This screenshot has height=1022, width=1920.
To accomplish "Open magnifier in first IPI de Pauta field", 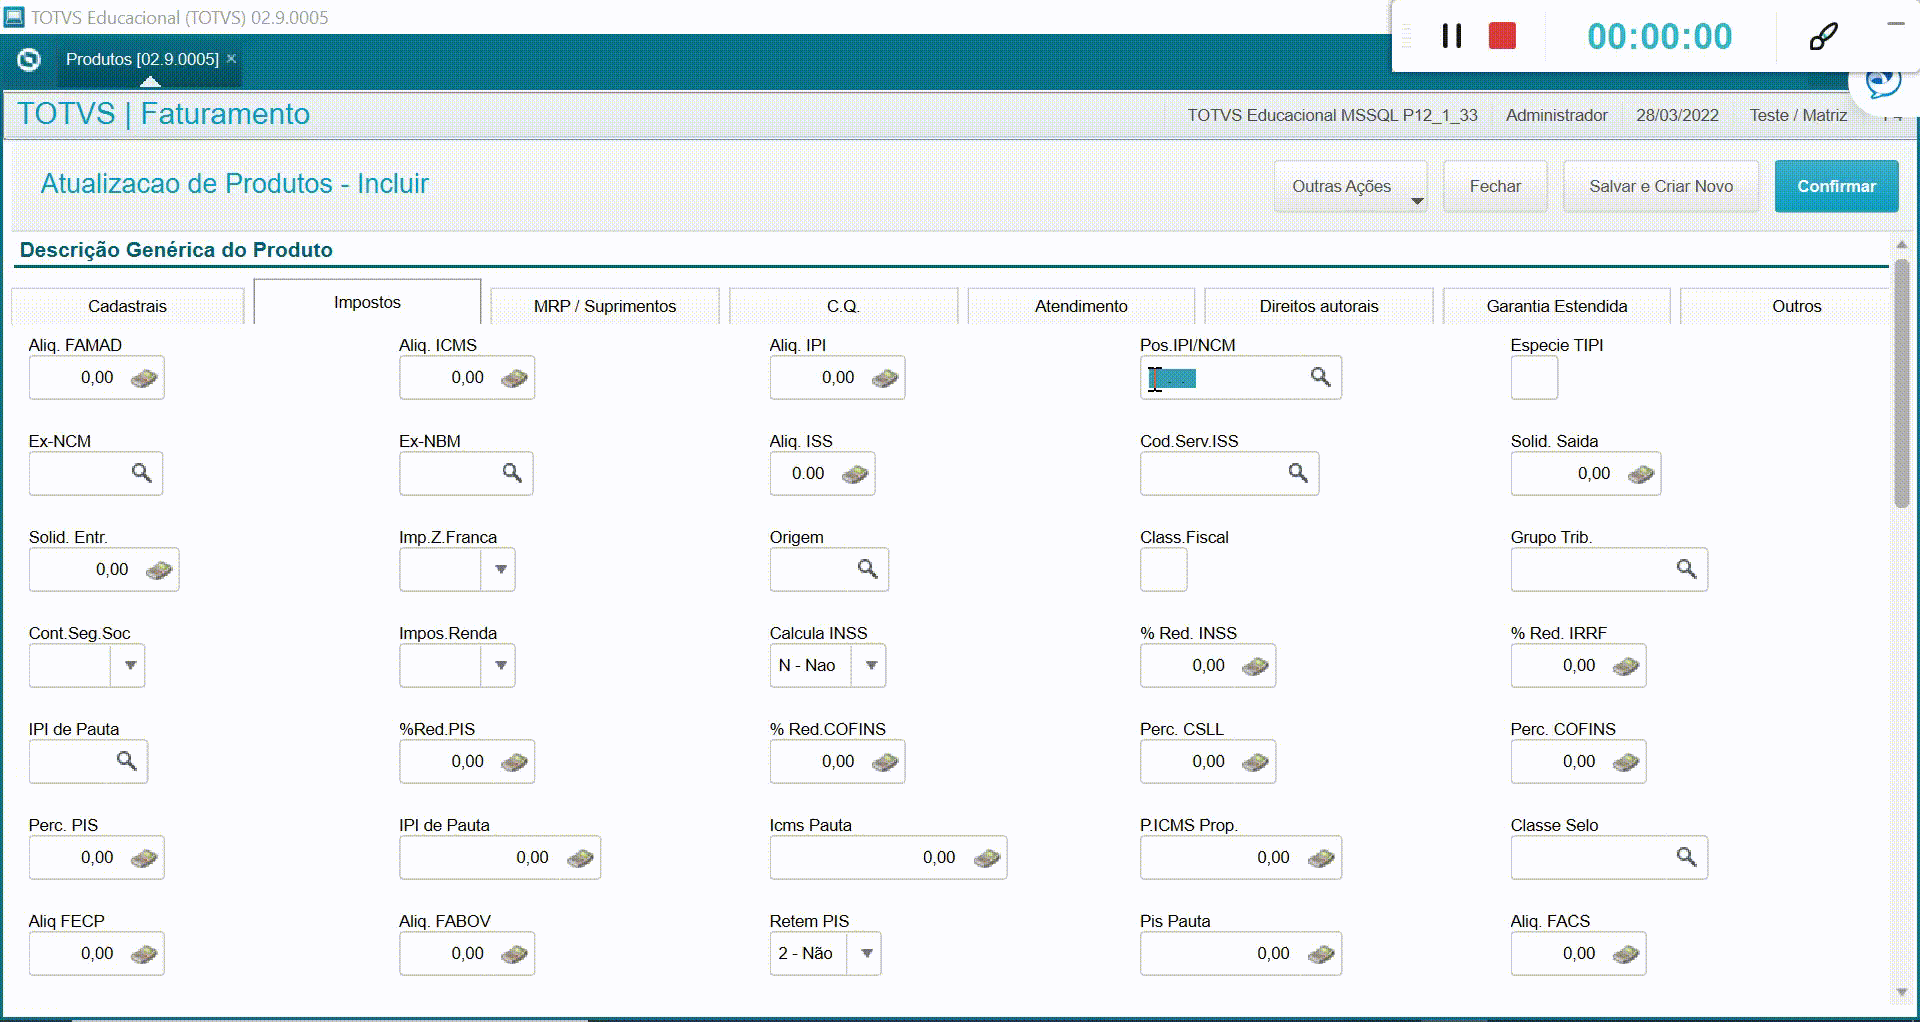I will point(127,761).
